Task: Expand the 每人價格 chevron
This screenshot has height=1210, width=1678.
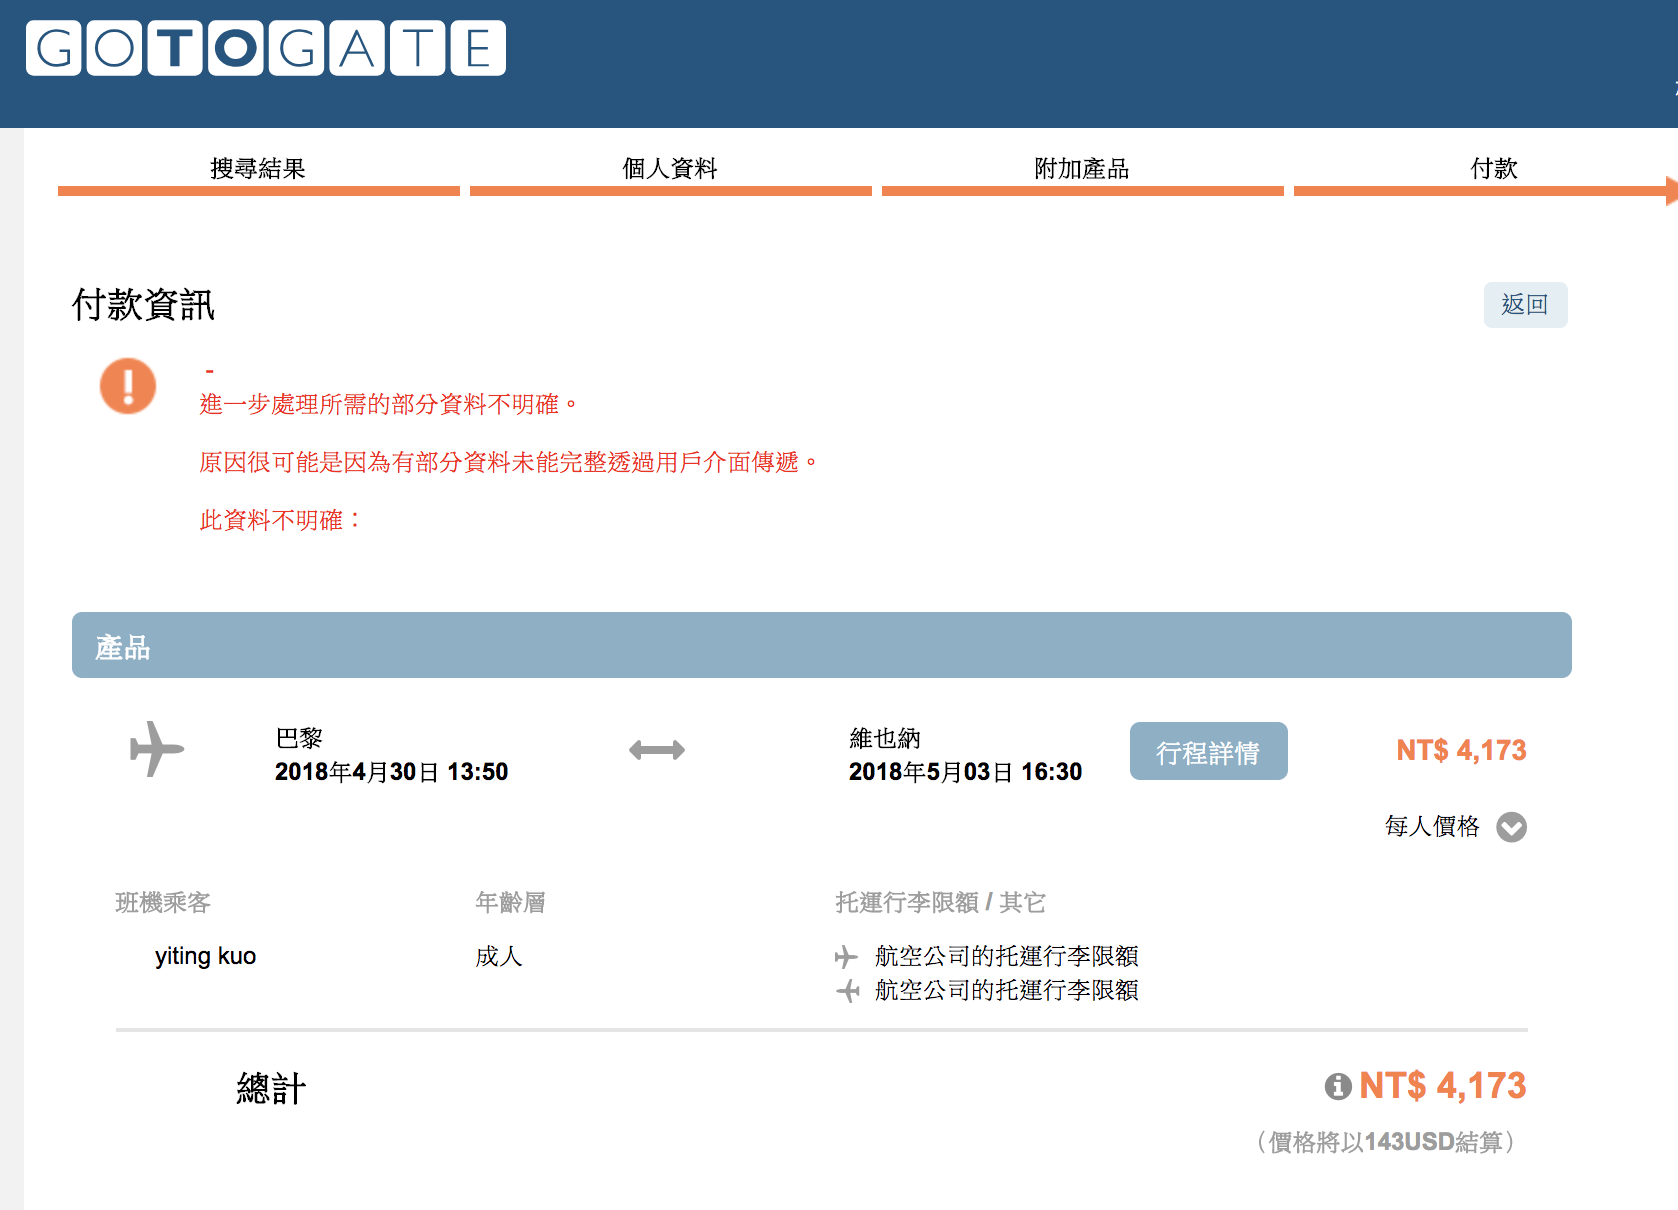Action: [x=1511, y=827]
